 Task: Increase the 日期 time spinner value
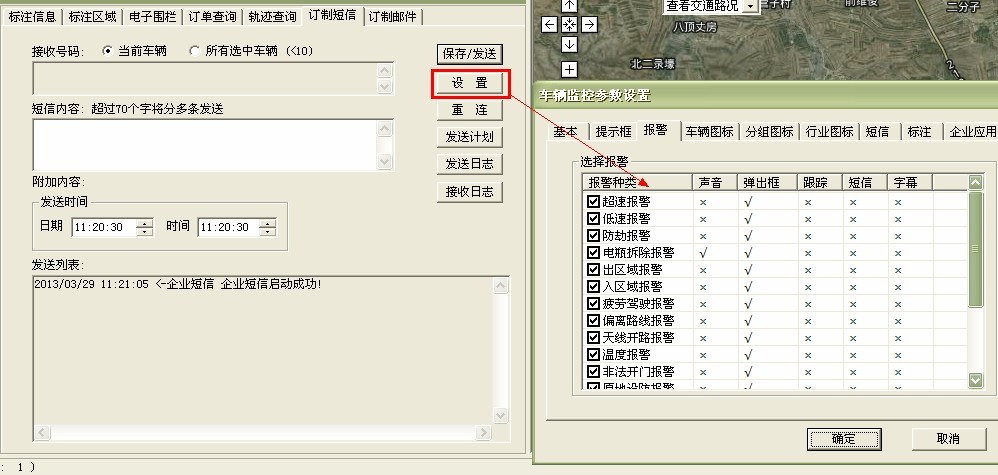pos(145,223)
